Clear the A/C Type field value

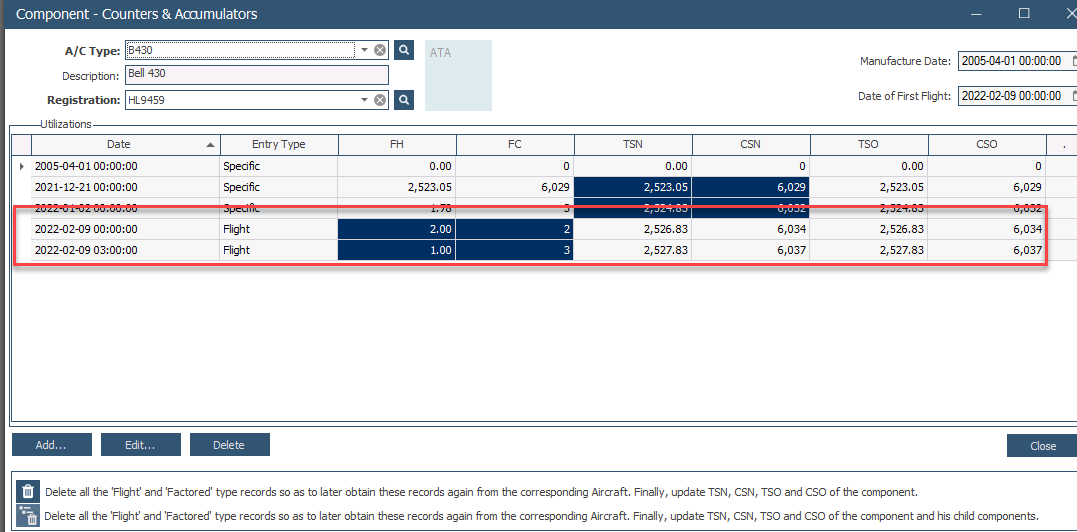[x=380, y=50]
